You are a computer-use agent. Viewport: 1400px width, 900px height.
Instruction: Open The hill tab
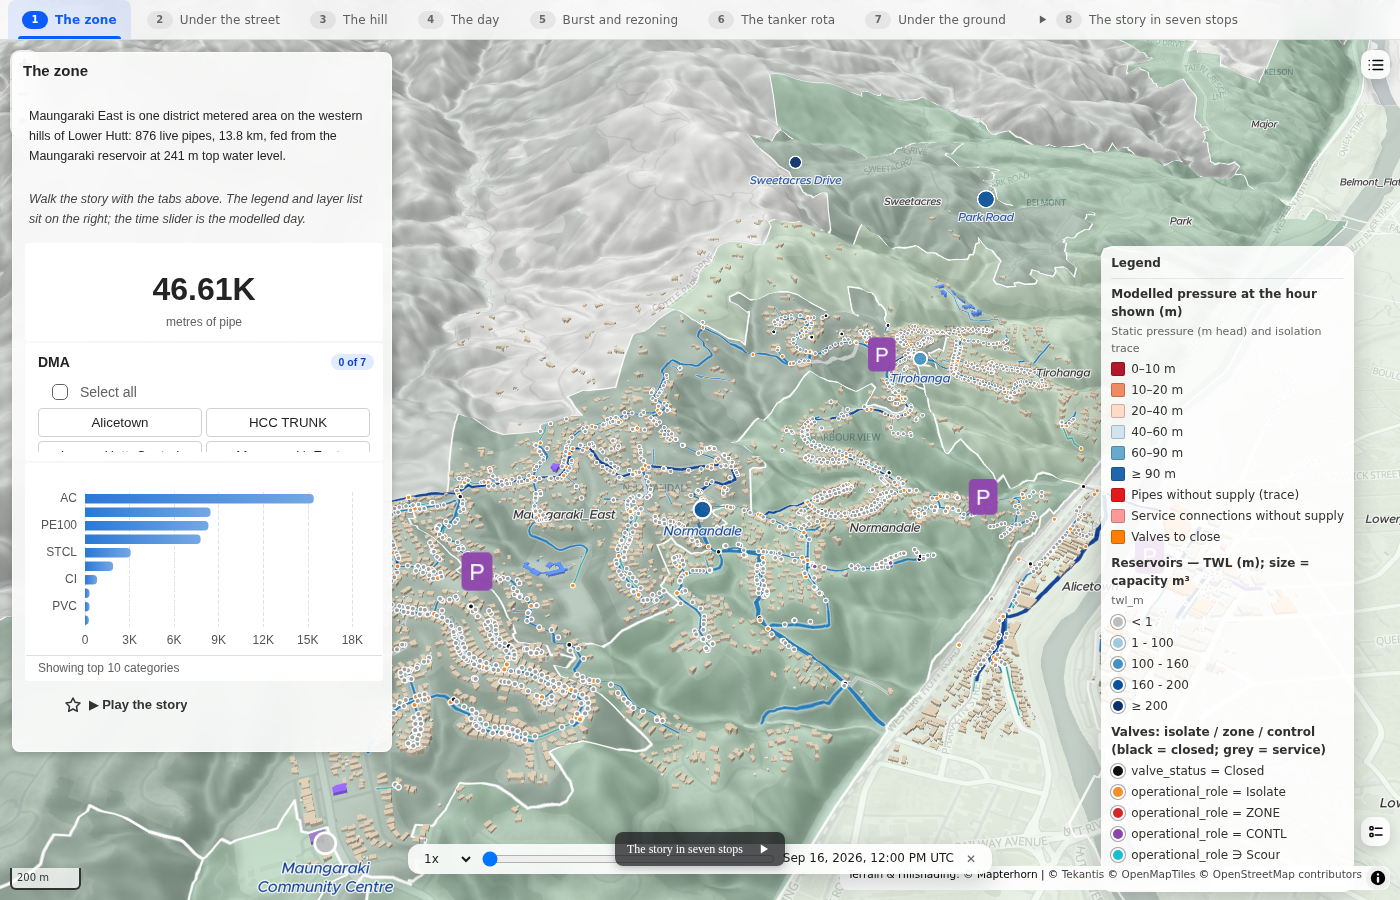349,20
